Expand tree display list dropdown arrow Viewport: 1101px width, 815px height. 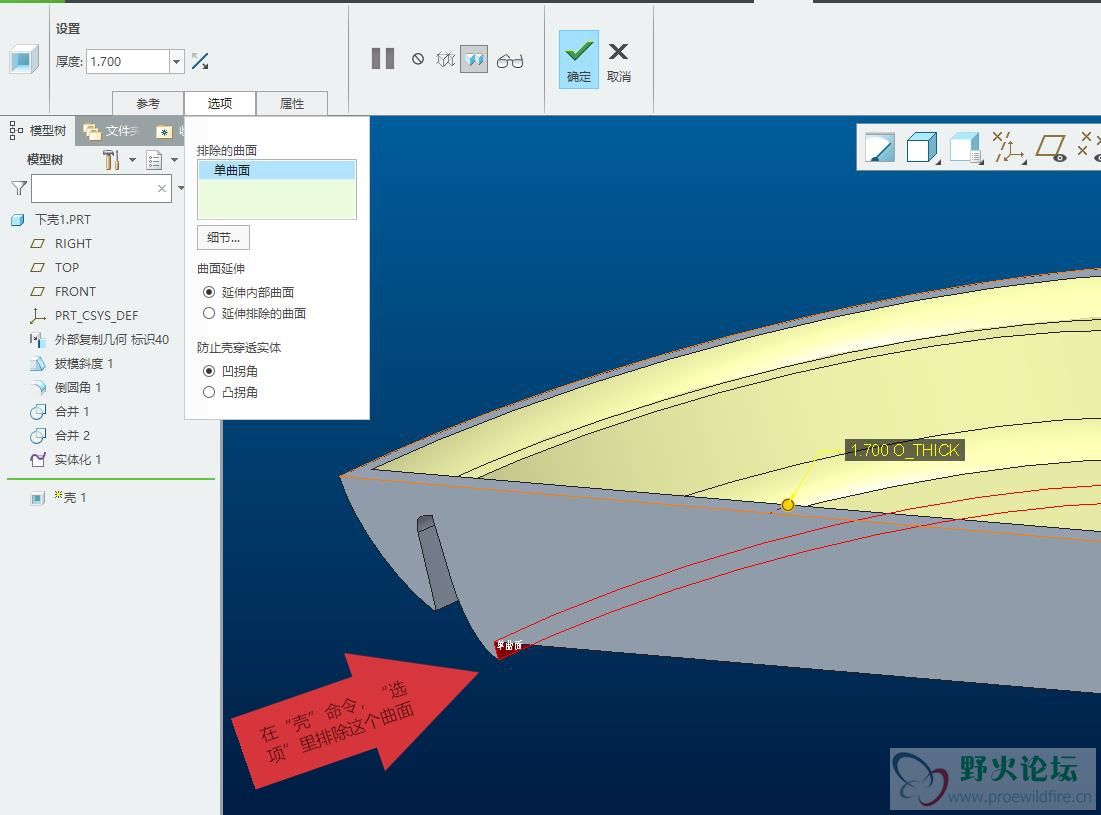click(x=174, y=160)
